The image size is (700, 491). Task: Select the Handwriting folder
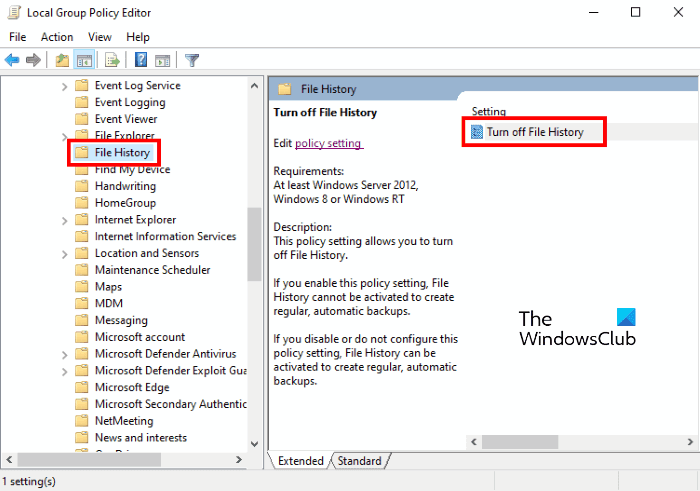pyautogui.click(x=125, y=186)
